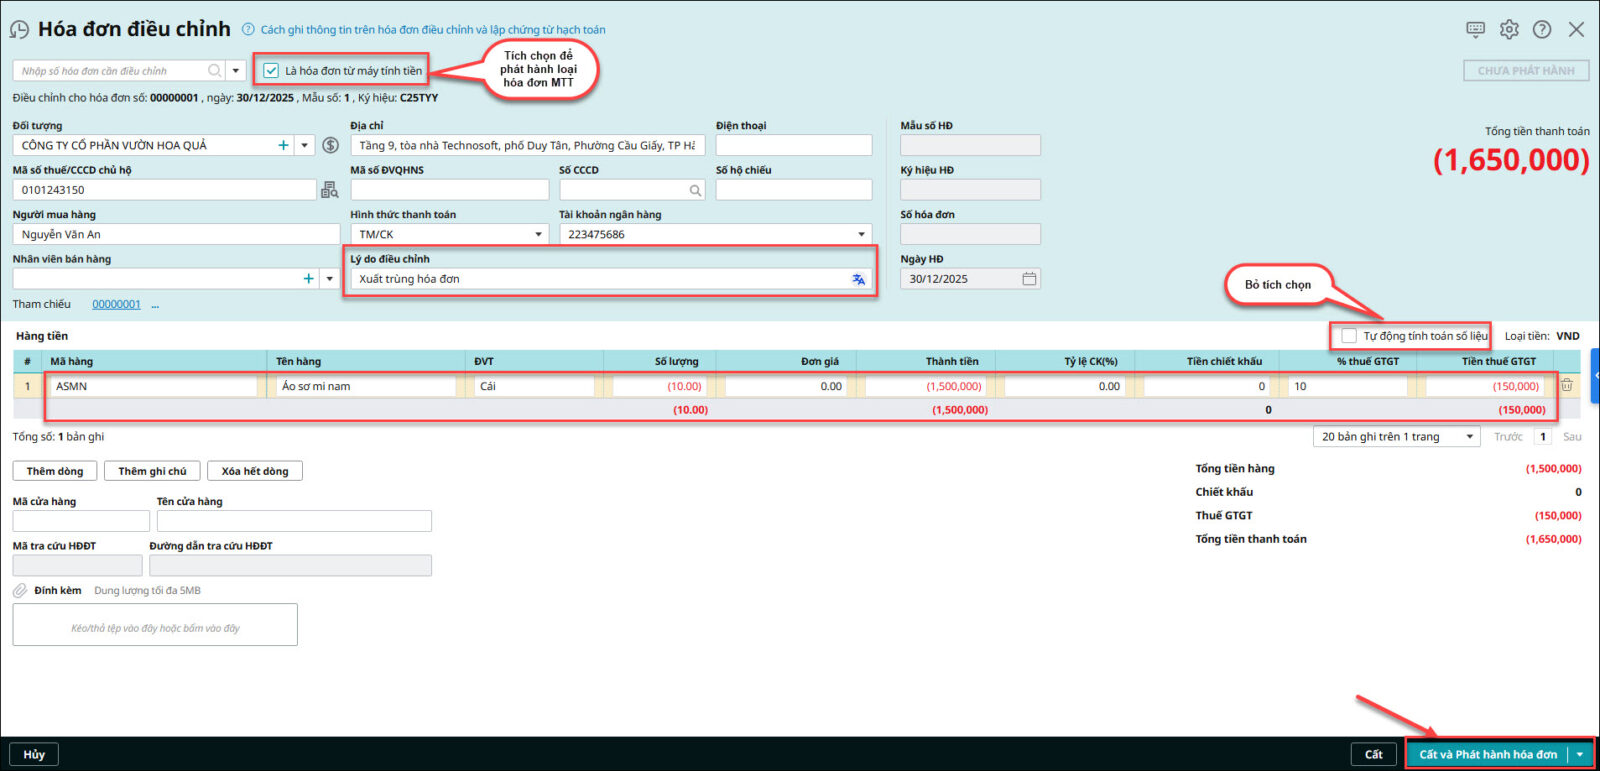The width and height of the screenshot is (1600, 771).
Task: Expand Hình thức thanh toán dropdown
Action: tap(538, 235)
